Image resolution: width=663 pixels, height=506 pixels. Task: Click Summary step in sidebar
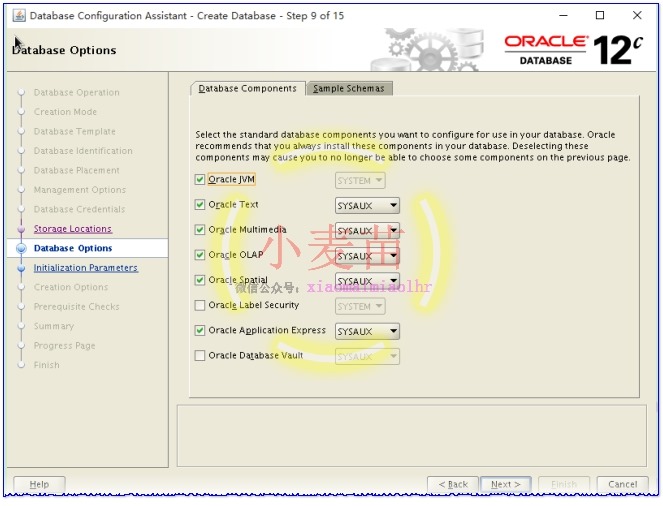[x=54, y=326]
